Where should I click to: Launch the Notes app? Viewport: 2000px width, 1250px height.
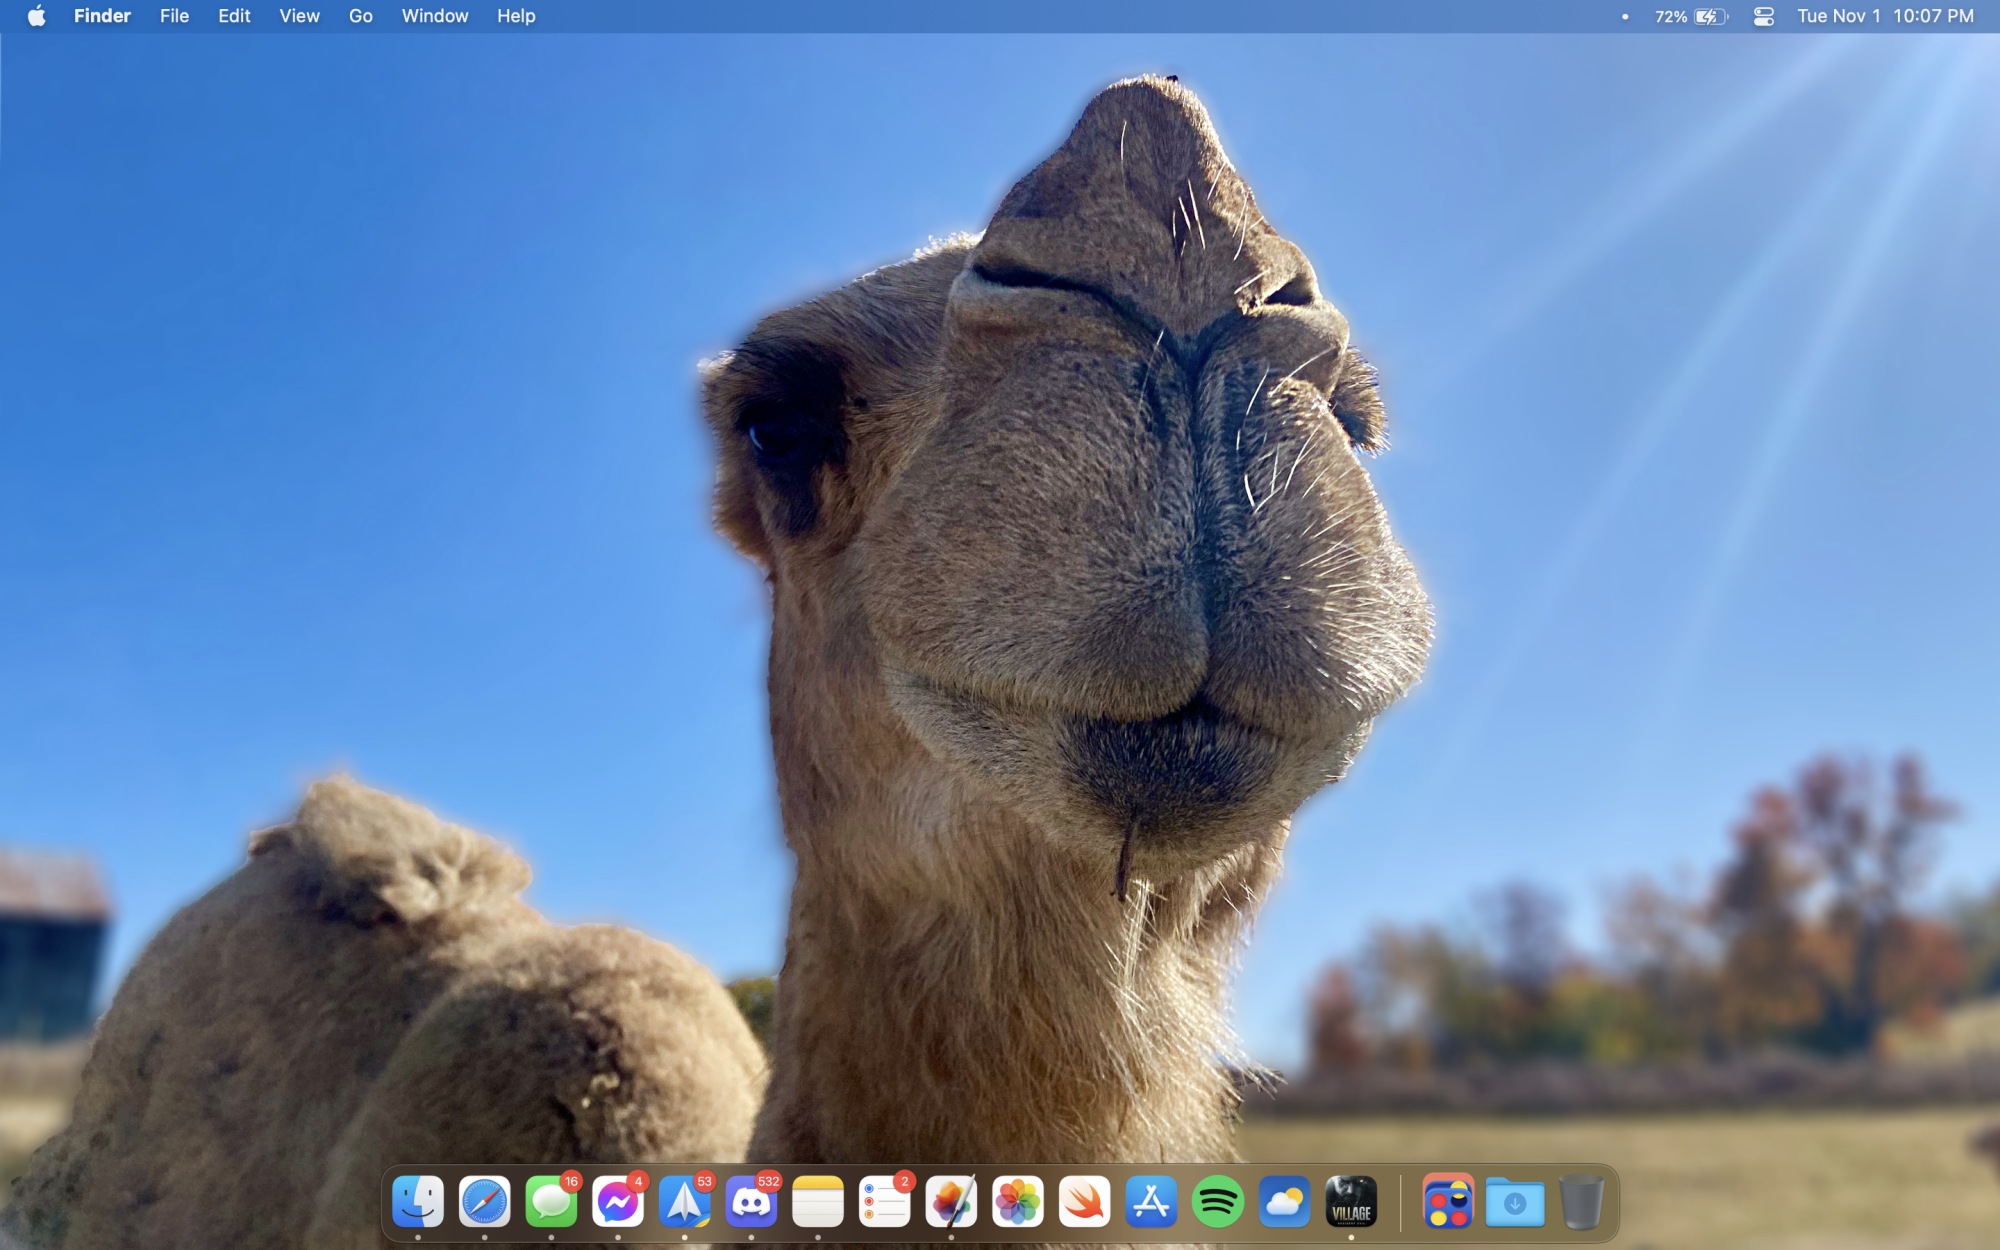click(x=818, y=1201)
